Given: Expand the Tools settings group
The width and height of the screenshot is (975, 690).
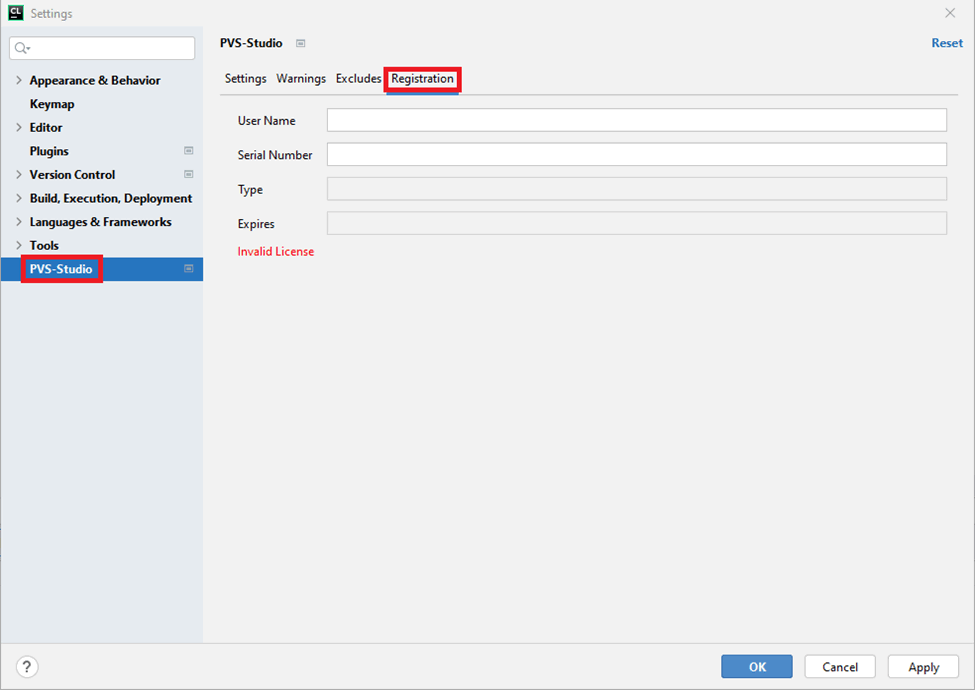Looking at the screenshot, I should 19,246.
